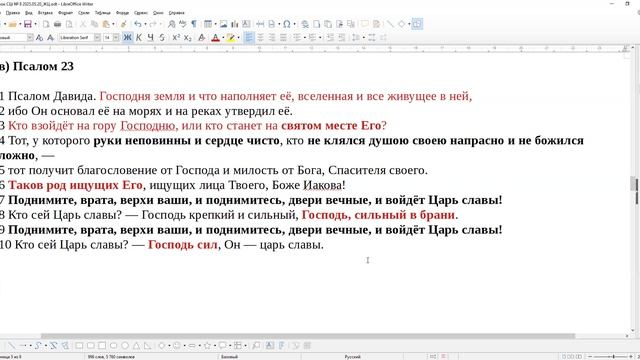Viewport: 640px width, 360px height.
Task: Select Triangle shape in drawing toolbar
Action: 136,345
